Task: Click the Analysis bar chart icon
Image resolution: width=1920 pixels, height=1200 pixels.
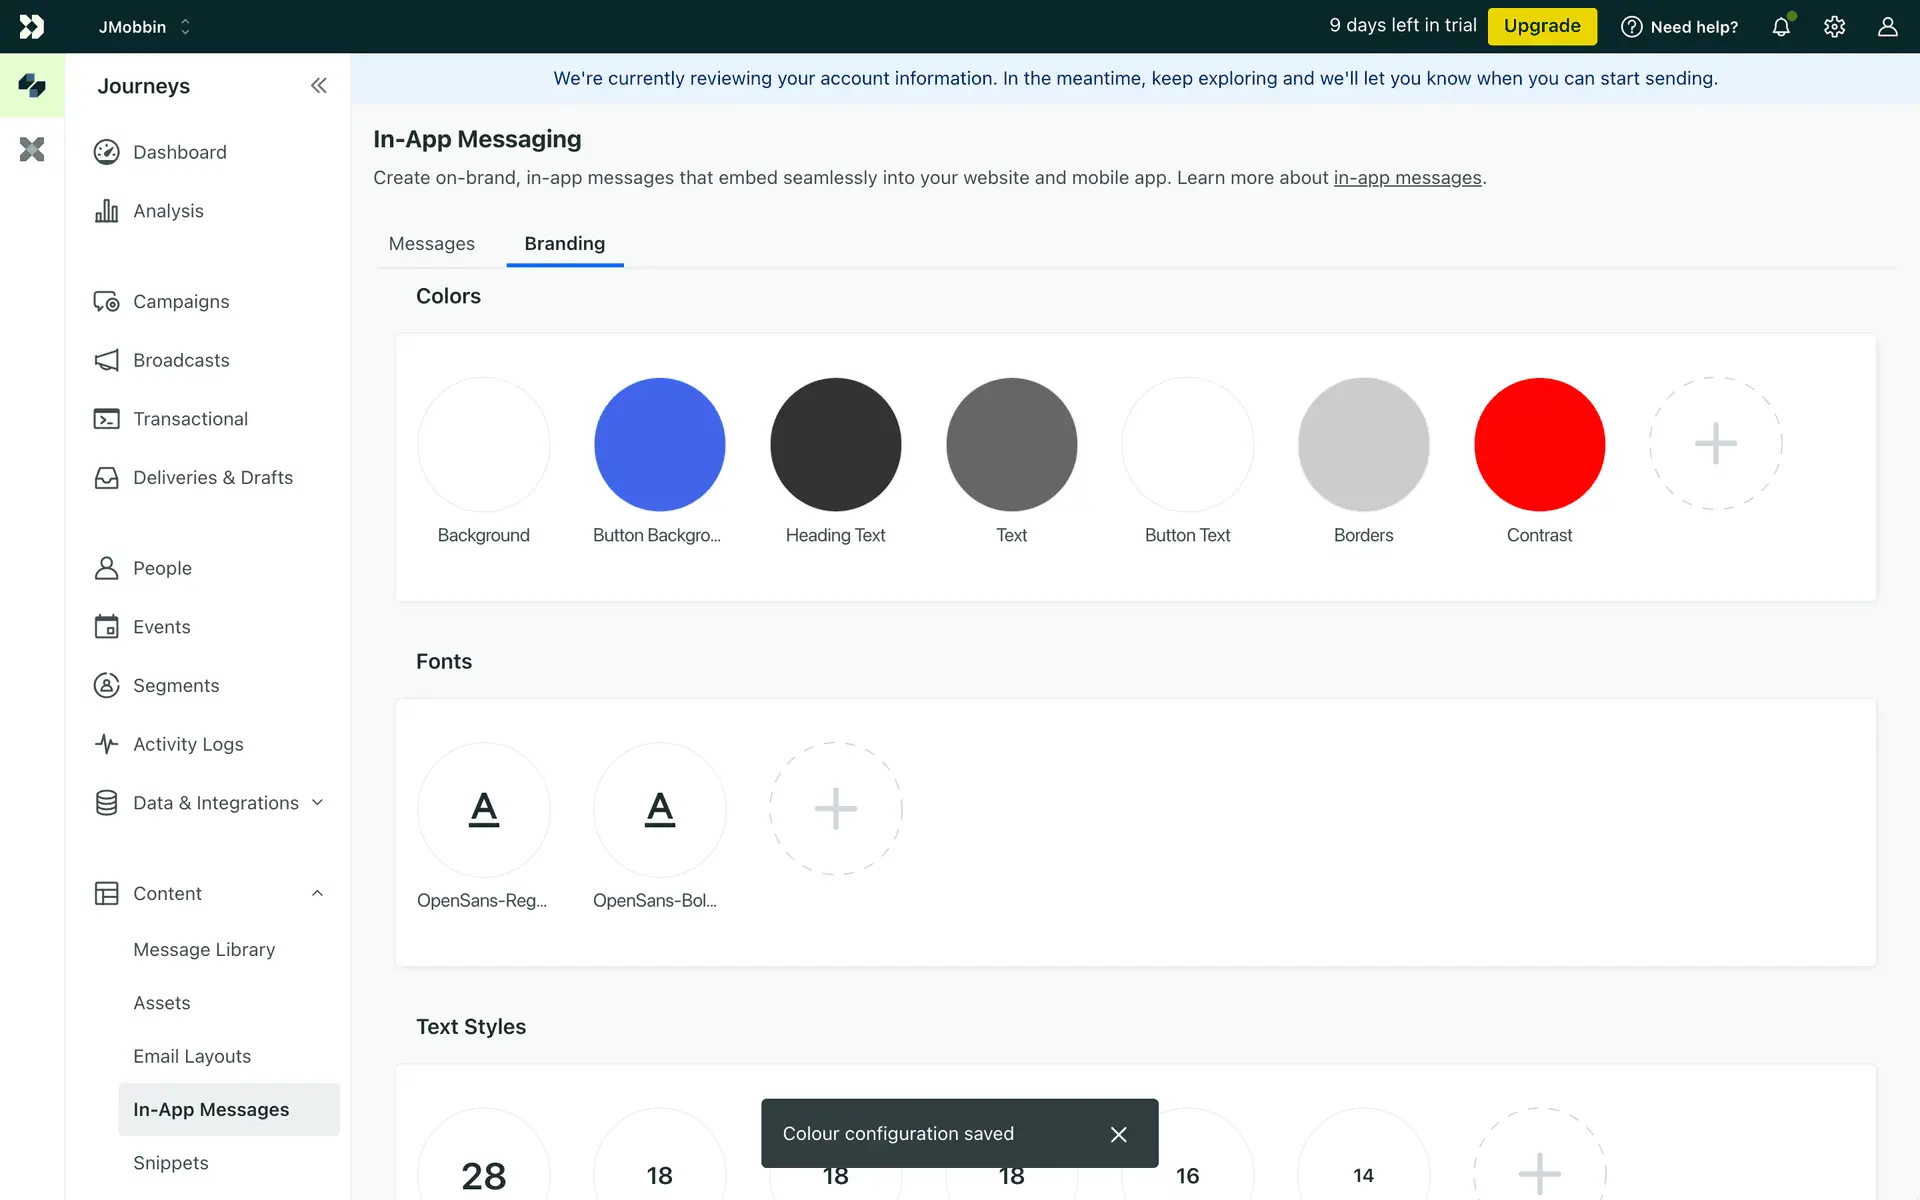Action: (107, 211)
